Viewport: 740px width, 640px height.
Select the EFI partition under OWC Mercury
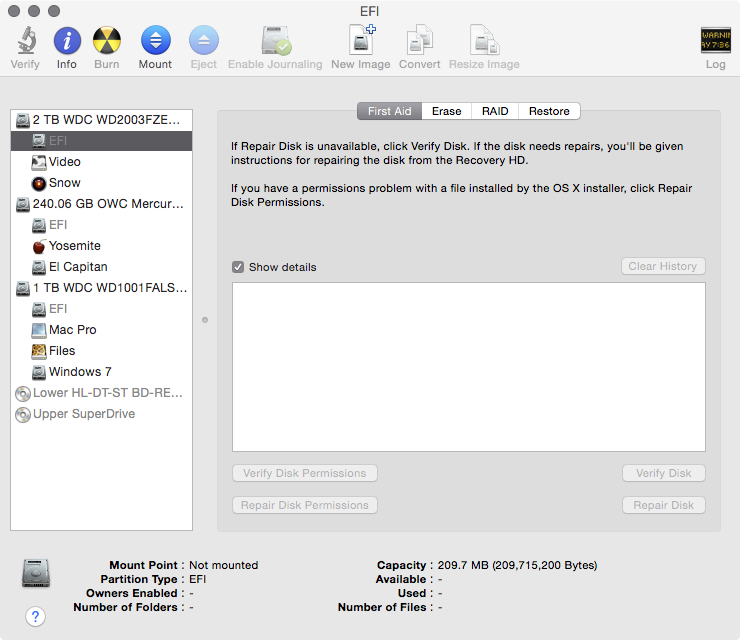point(101,225)
